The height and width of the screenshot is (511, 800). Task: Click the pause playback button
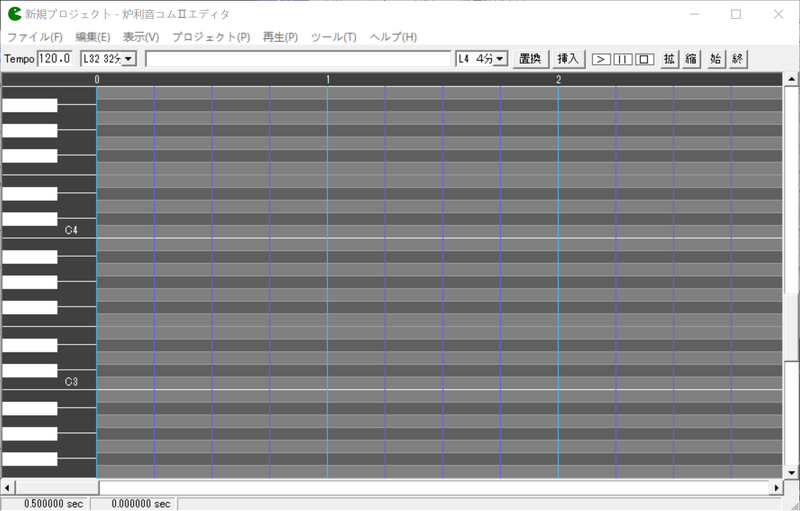(x=623, y=59)
